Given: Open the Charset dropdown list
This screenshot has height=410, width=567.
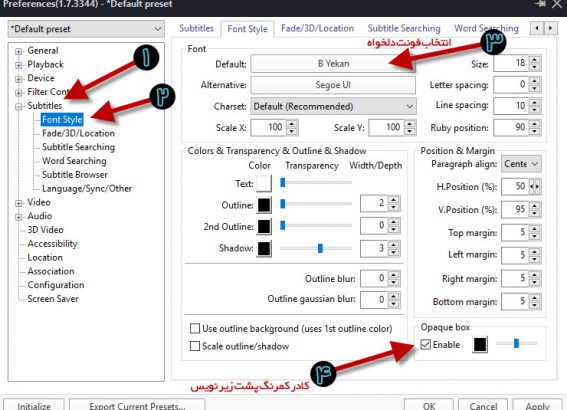Looking at the screenshot, I should coord(333,106).
